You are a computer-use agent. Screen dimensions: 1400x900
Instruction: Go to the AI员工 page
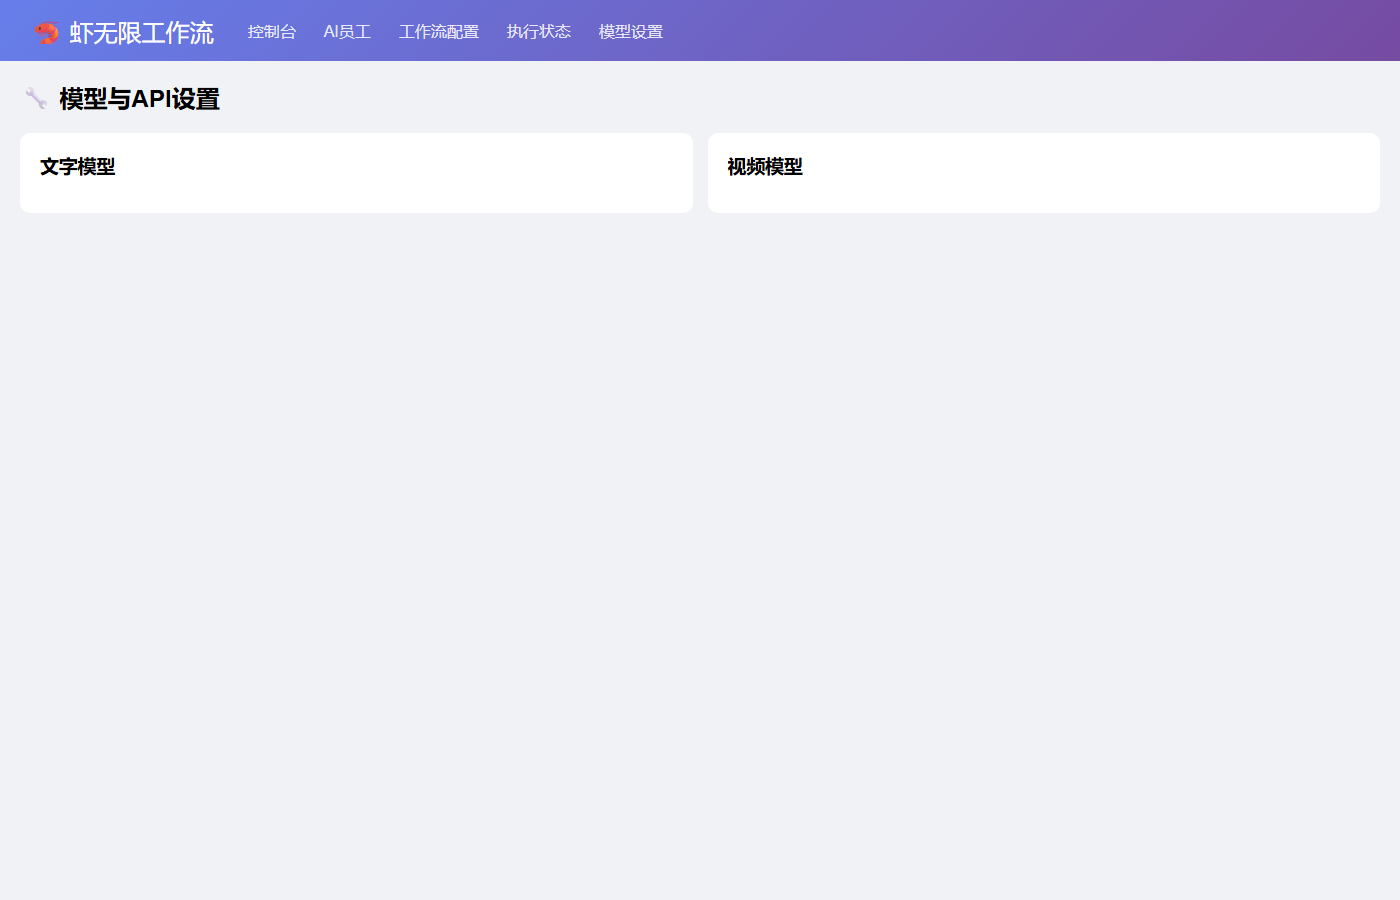tap(347, 32)
